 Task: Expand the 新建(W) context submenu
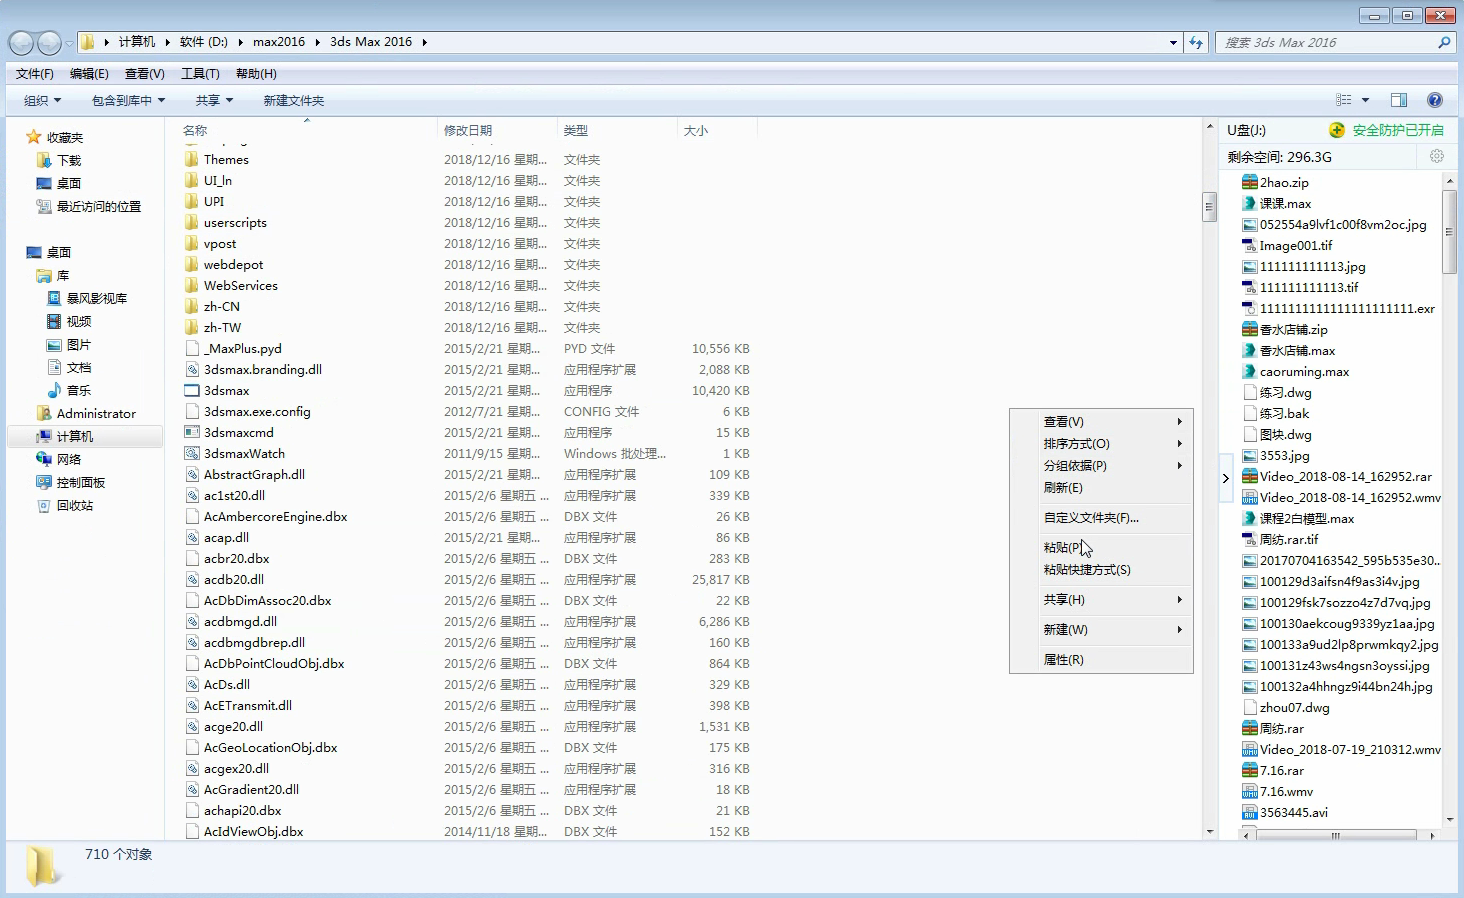[x=1101, y=630]
